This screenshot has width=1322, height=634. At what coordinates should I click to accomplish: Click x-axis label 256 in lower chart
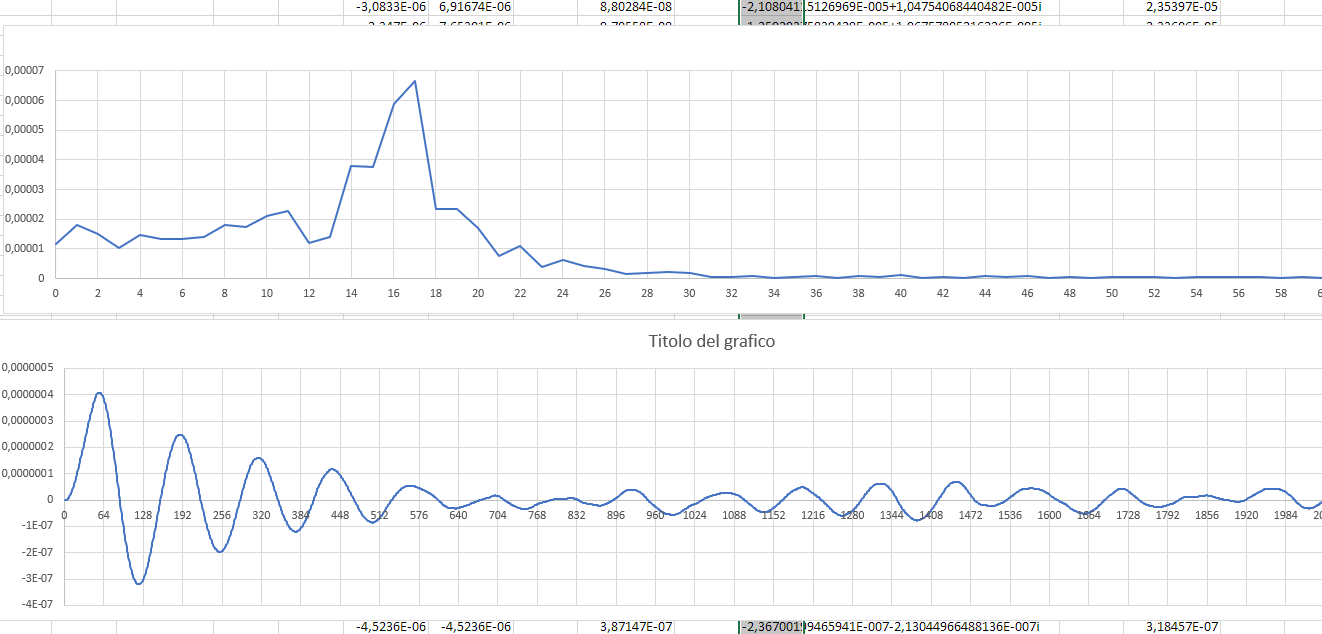pos(221,514)
